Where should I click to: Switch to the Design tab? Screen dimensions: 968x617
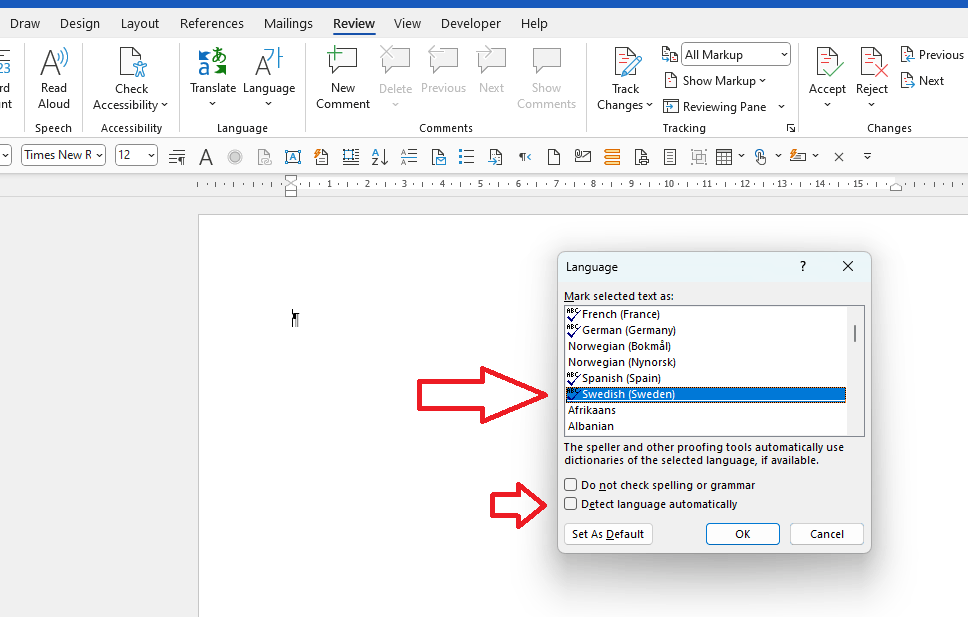click(80, 23)
